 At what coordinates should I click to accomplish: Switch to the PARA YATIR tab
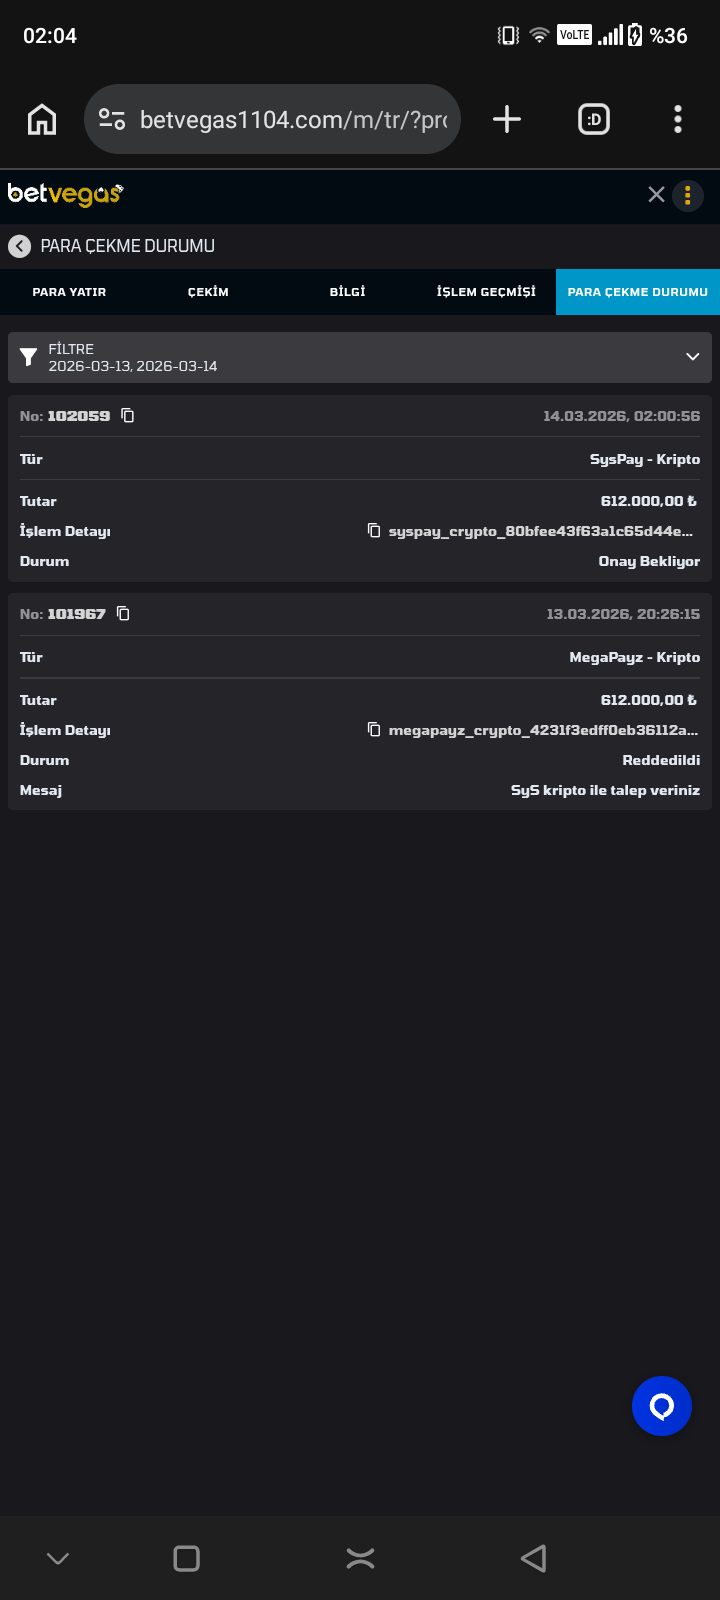click(x=69, y=292)
